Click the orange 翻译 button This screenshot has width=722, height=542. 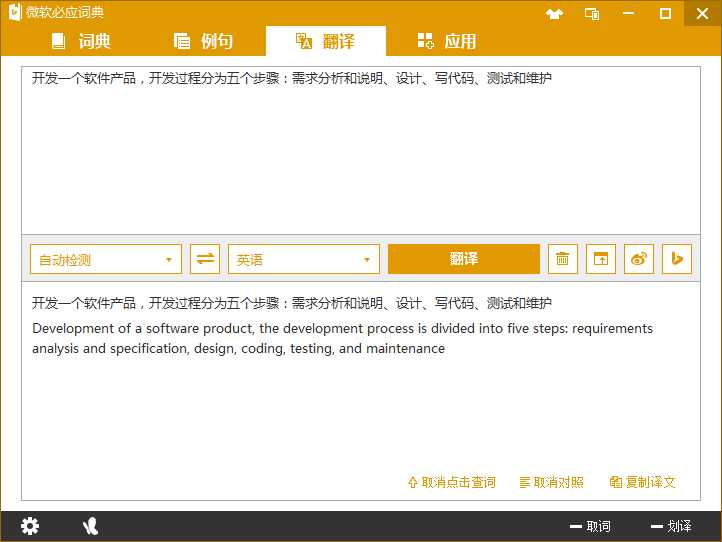[464, 259]
